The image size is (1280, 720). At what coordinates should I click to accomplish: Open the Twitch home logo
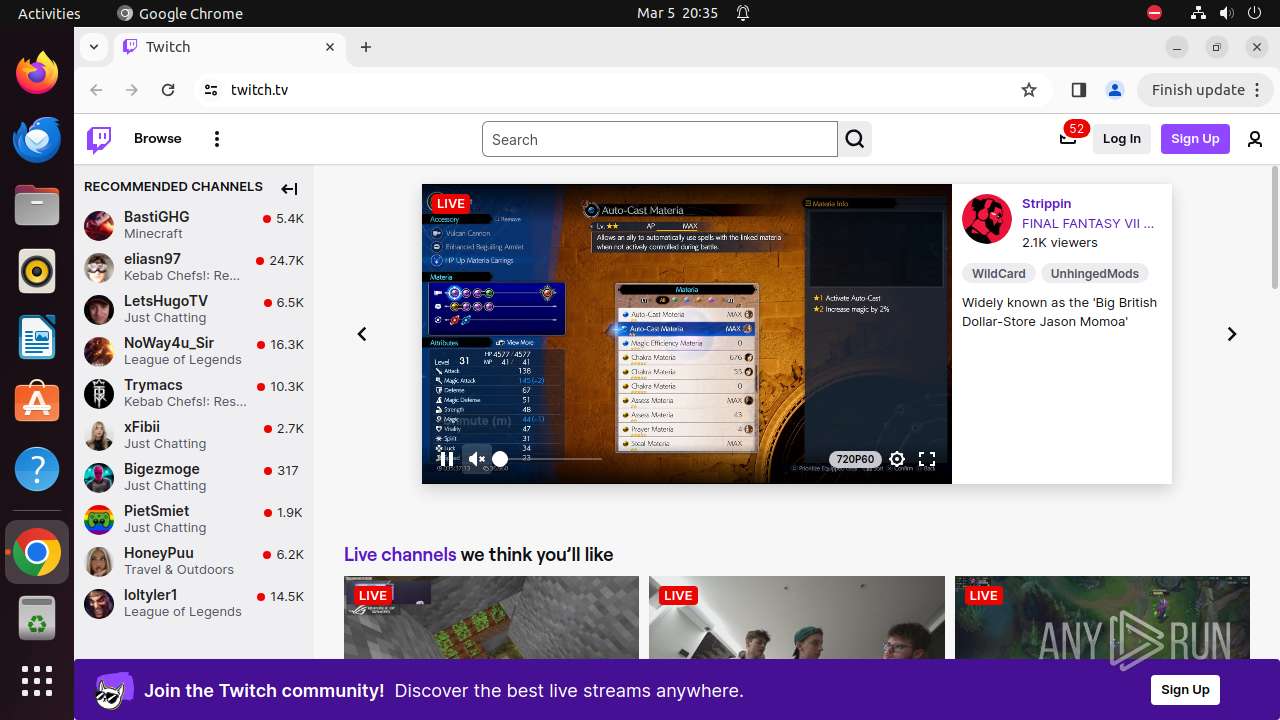(99, 139)
